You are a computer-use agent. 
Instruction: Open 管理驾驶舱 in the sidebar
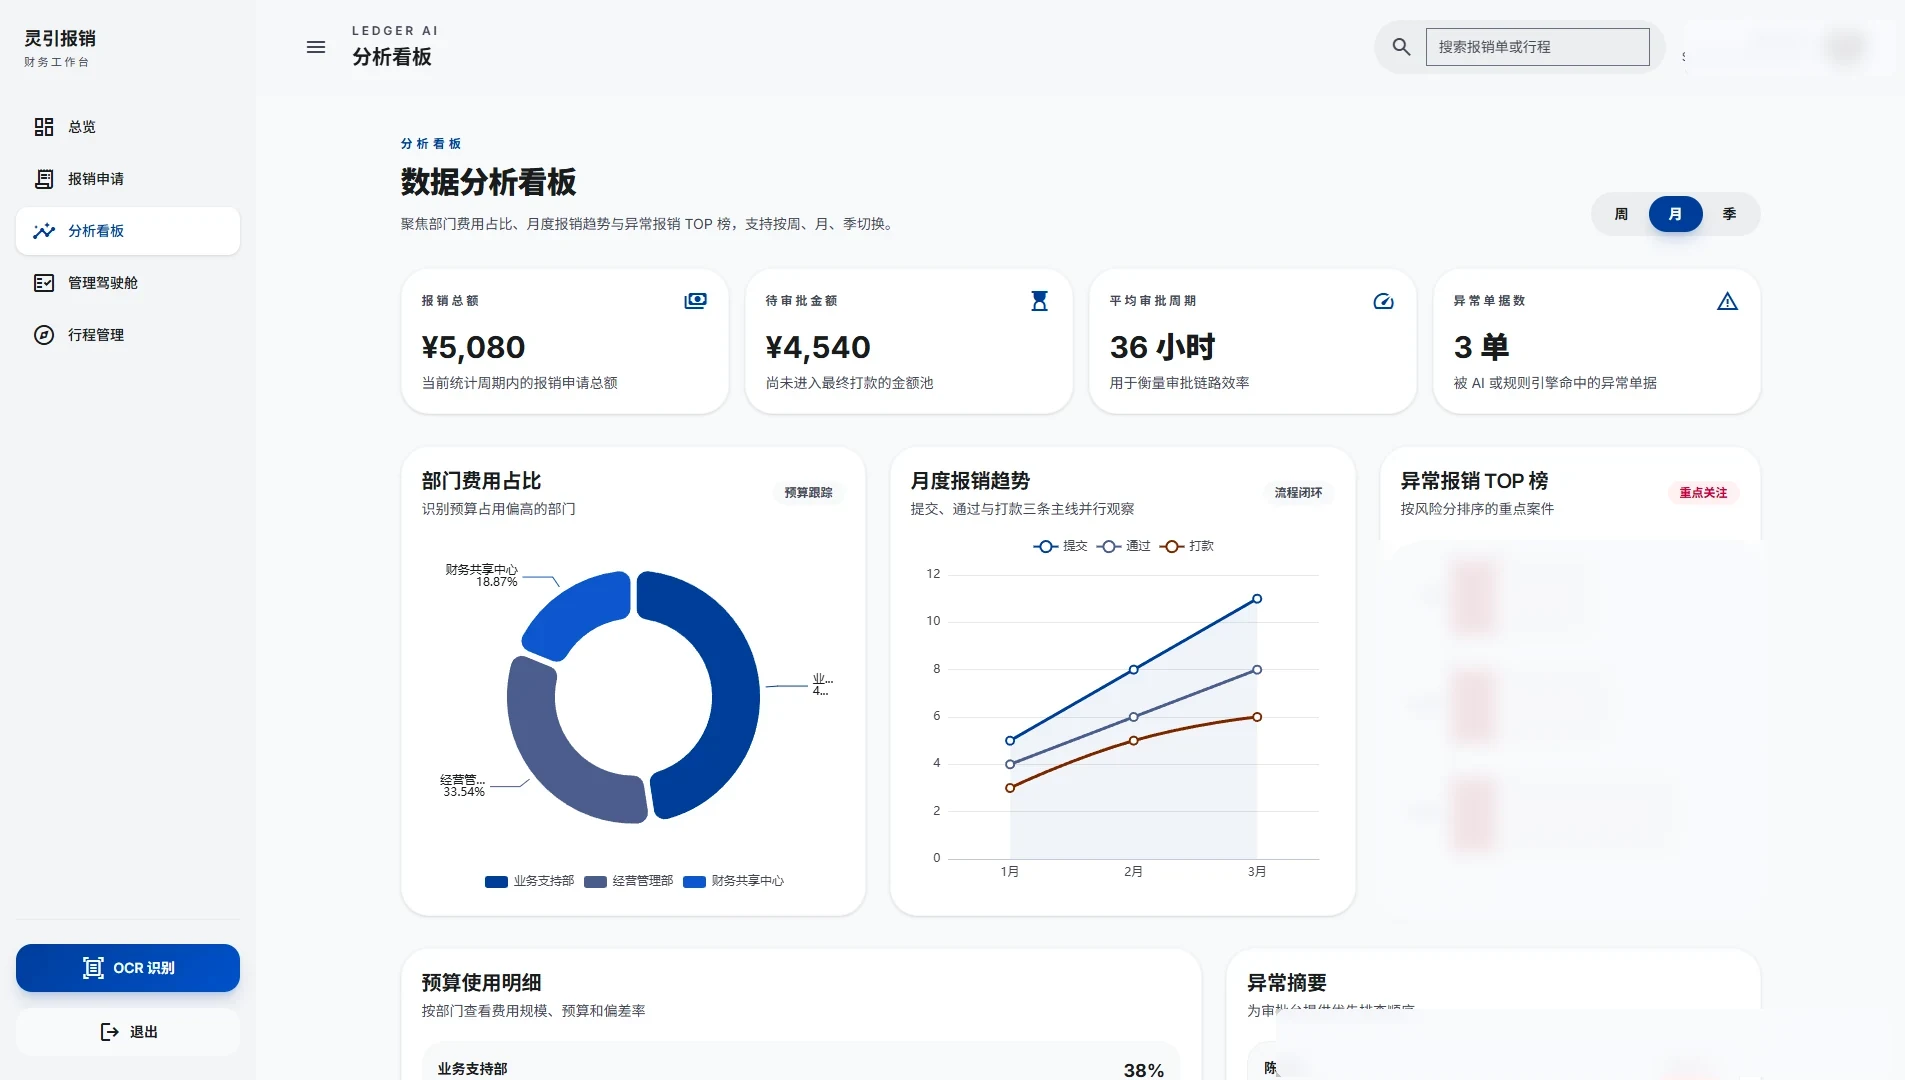[128, 283]
